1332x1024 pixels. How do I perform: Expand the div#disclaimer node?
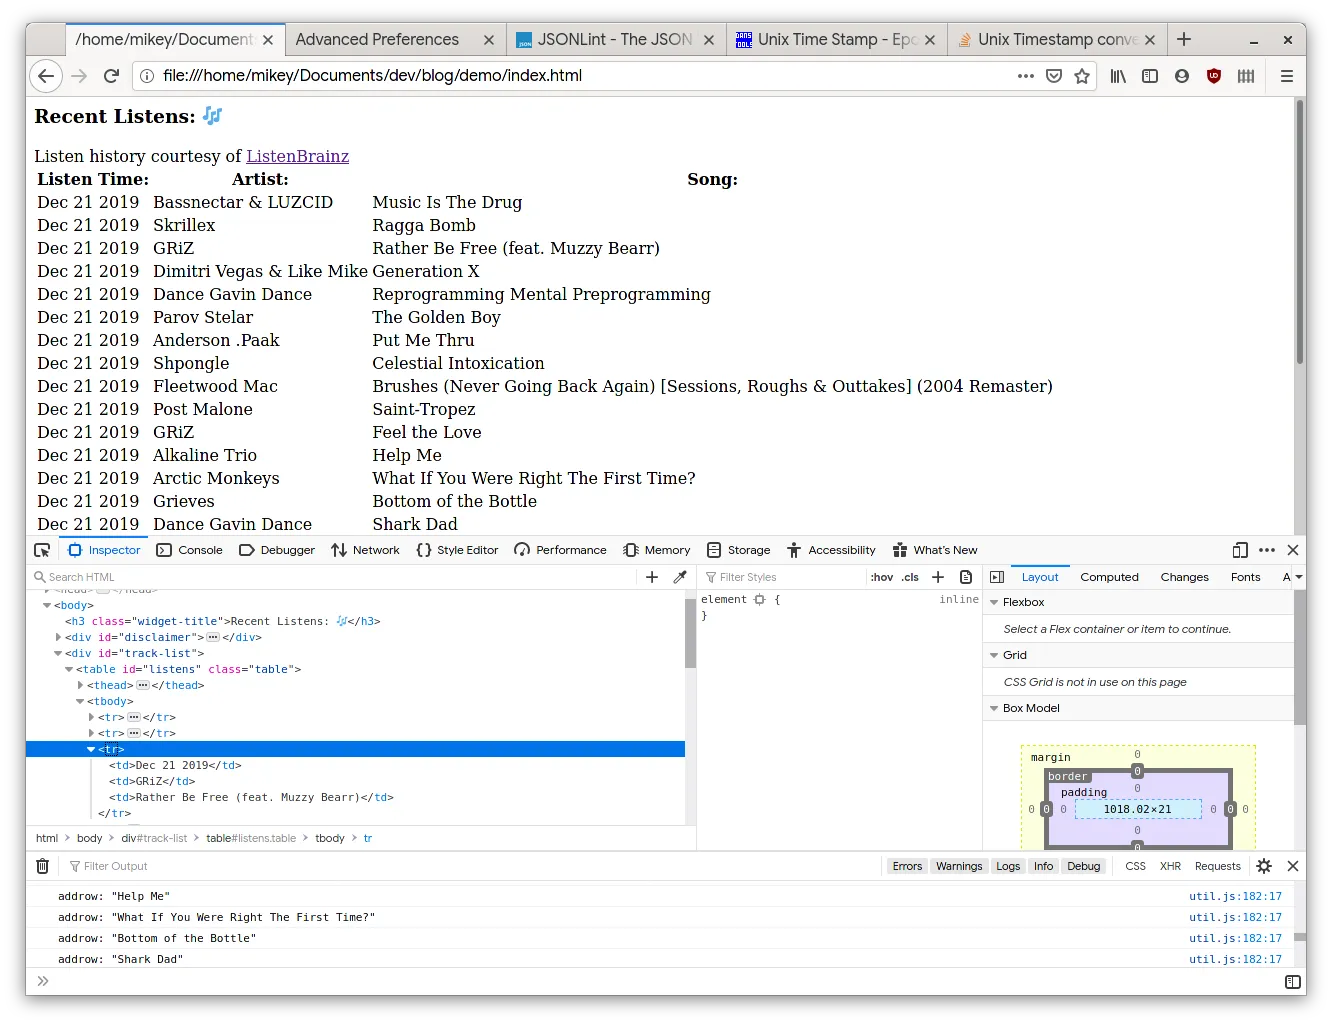click(x=58, y=637)
